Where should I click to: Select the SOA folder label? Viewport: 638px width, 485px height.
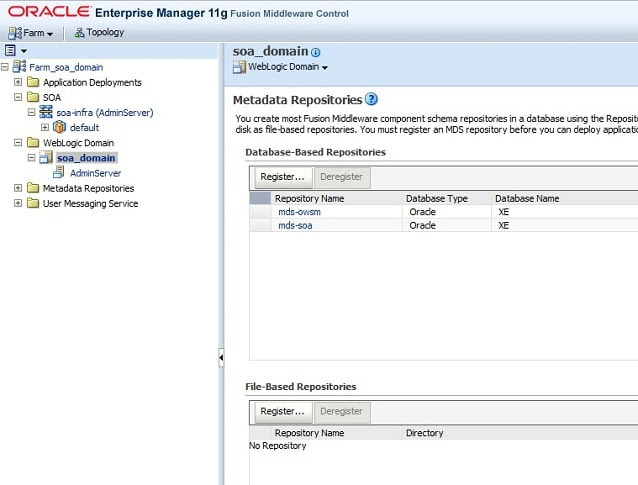[52, 98]
